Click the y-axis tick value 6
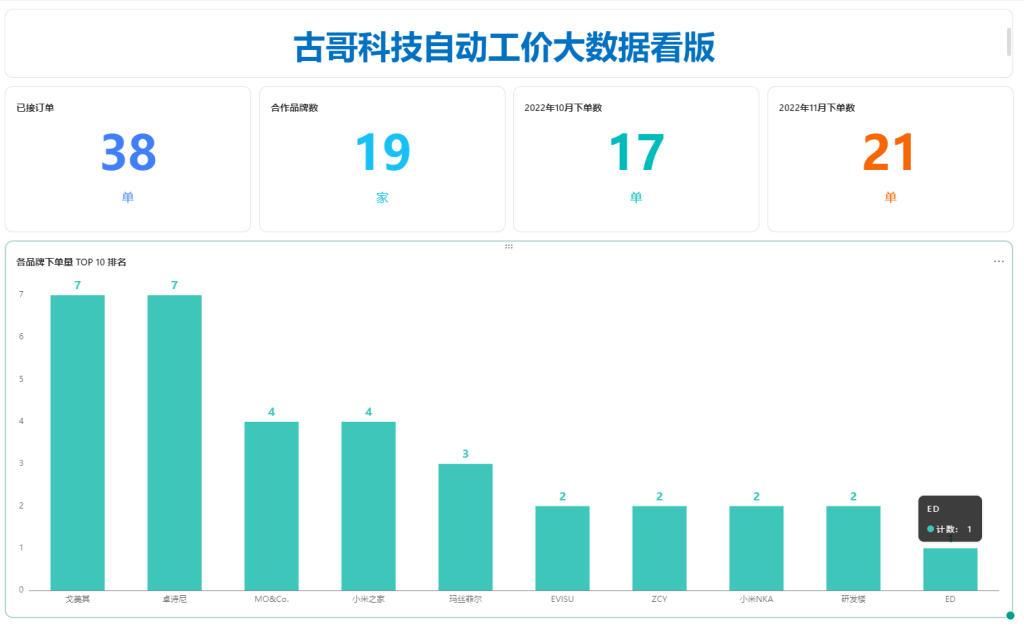1024x627 pixels. click(x=22, y=336)
